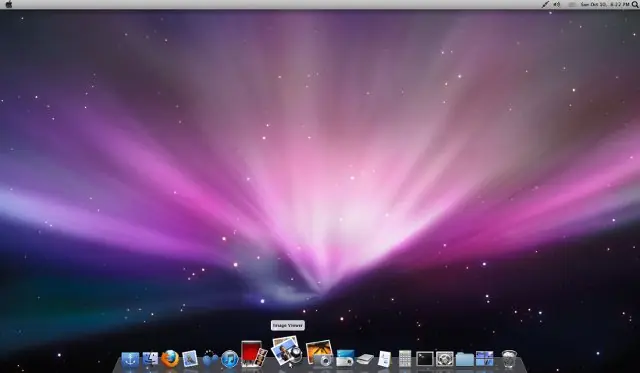This screenshot has width=640, height=373.
Task: Open the red screen filmstrip dock icon
Action: click(x=254, y=354)
